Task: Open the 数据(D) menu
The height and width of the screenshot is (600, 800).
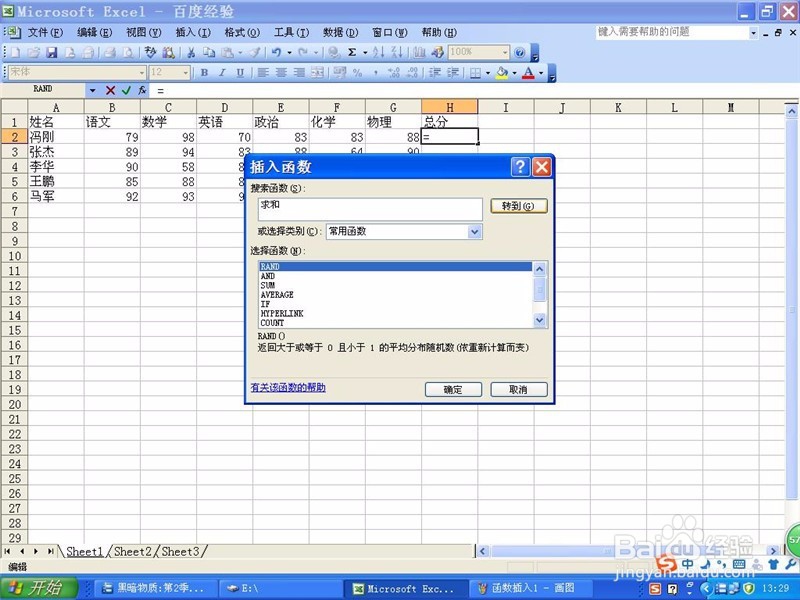Action: [340, 33]
